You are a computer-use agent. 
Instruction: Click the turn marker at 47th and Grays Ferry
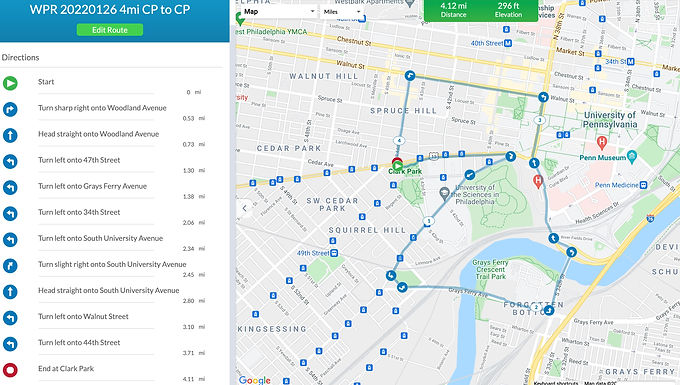tap(402, 287)
